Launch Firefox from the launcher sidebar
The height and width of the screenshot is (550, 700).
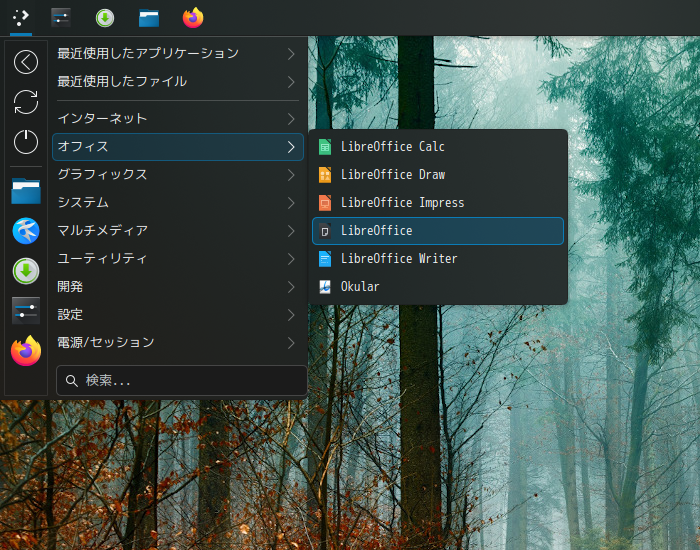26,351
